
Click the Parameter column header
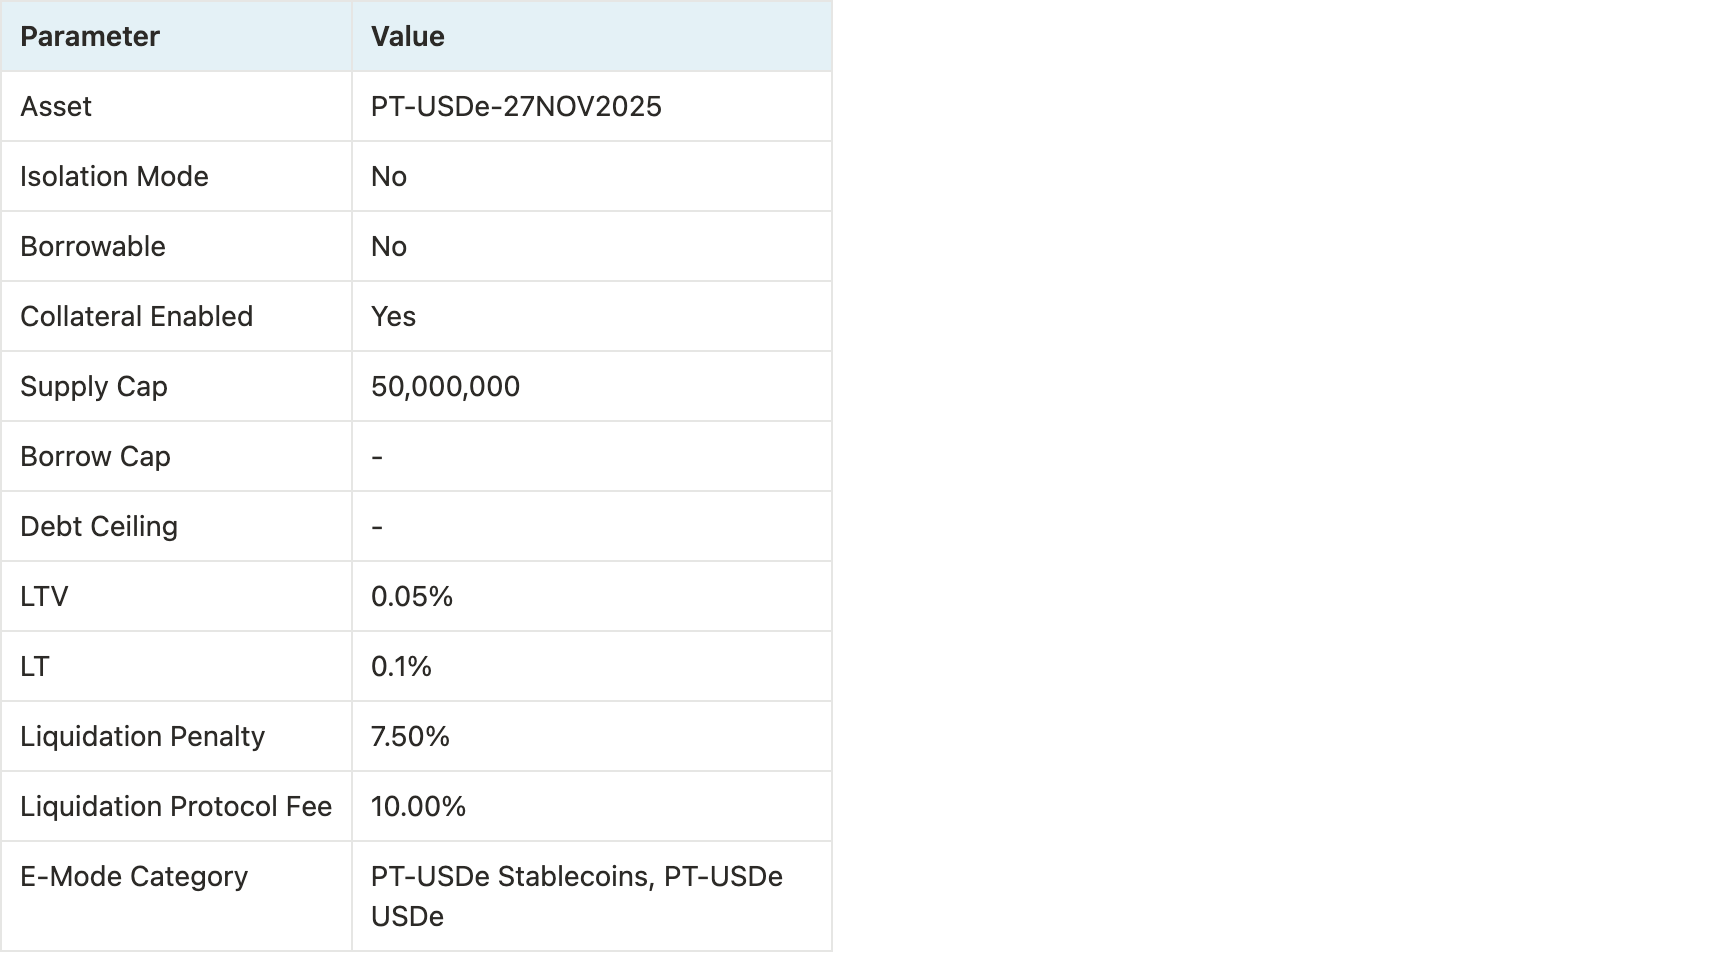[x=90, y=37]
